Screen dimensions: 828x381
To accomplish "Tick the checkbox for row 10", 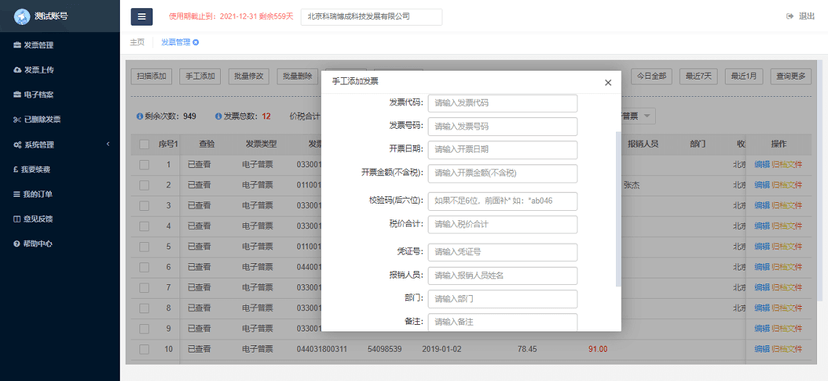I will 144,349.
